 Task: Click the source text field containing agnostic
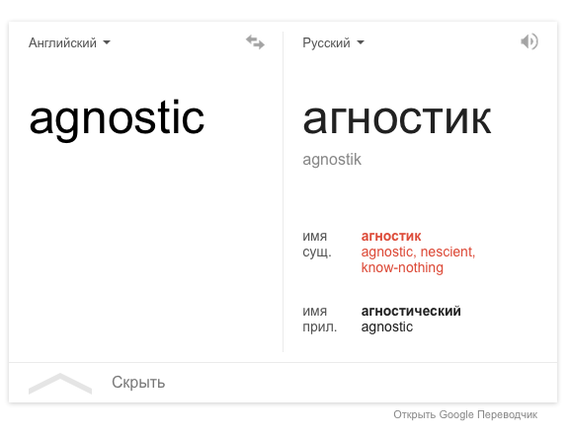(x=117, y=119)
